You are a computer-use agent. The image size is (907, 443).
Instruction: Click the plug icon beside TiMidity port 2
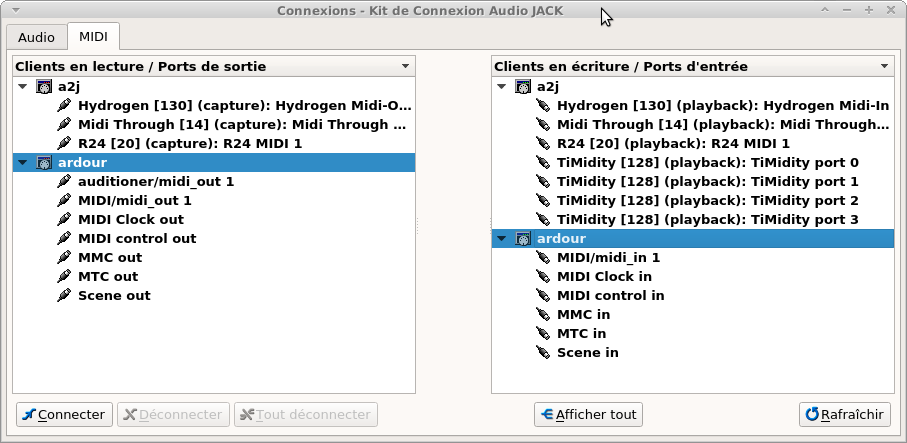tap(543, 201)
